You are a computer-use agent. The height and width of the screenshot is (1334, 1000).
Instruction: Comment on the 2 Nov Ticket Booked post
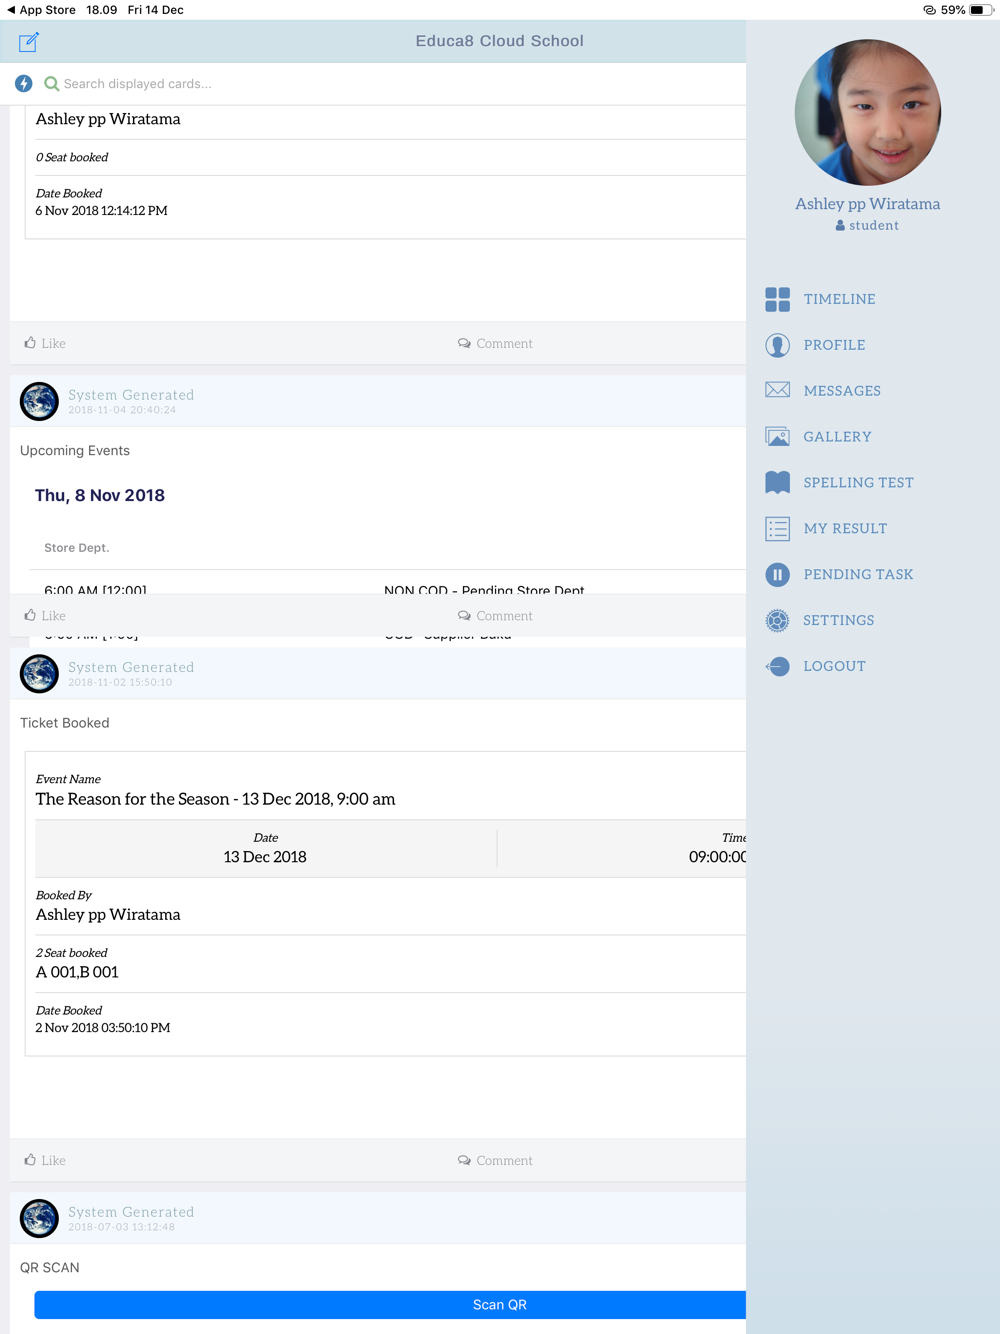tap(495, 1161)
